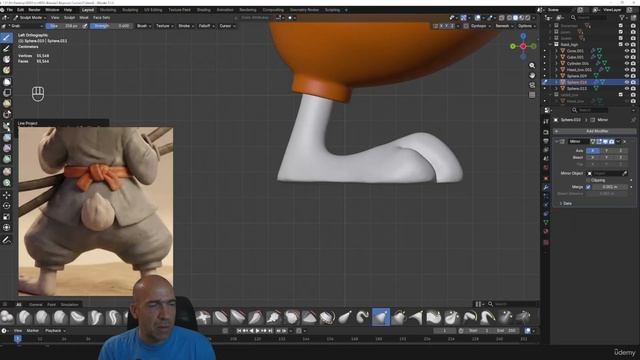Open the Modifiers wrench properties tab
Screen dimensions: 640x360
[x=546, y=187]
